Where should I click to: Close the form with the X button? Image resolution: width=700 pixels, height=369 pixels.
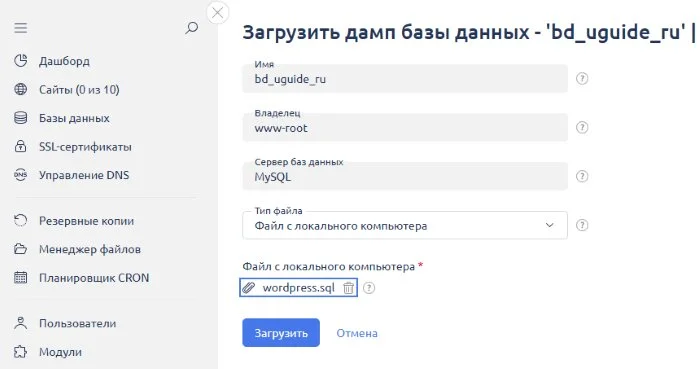click(217, 13)
